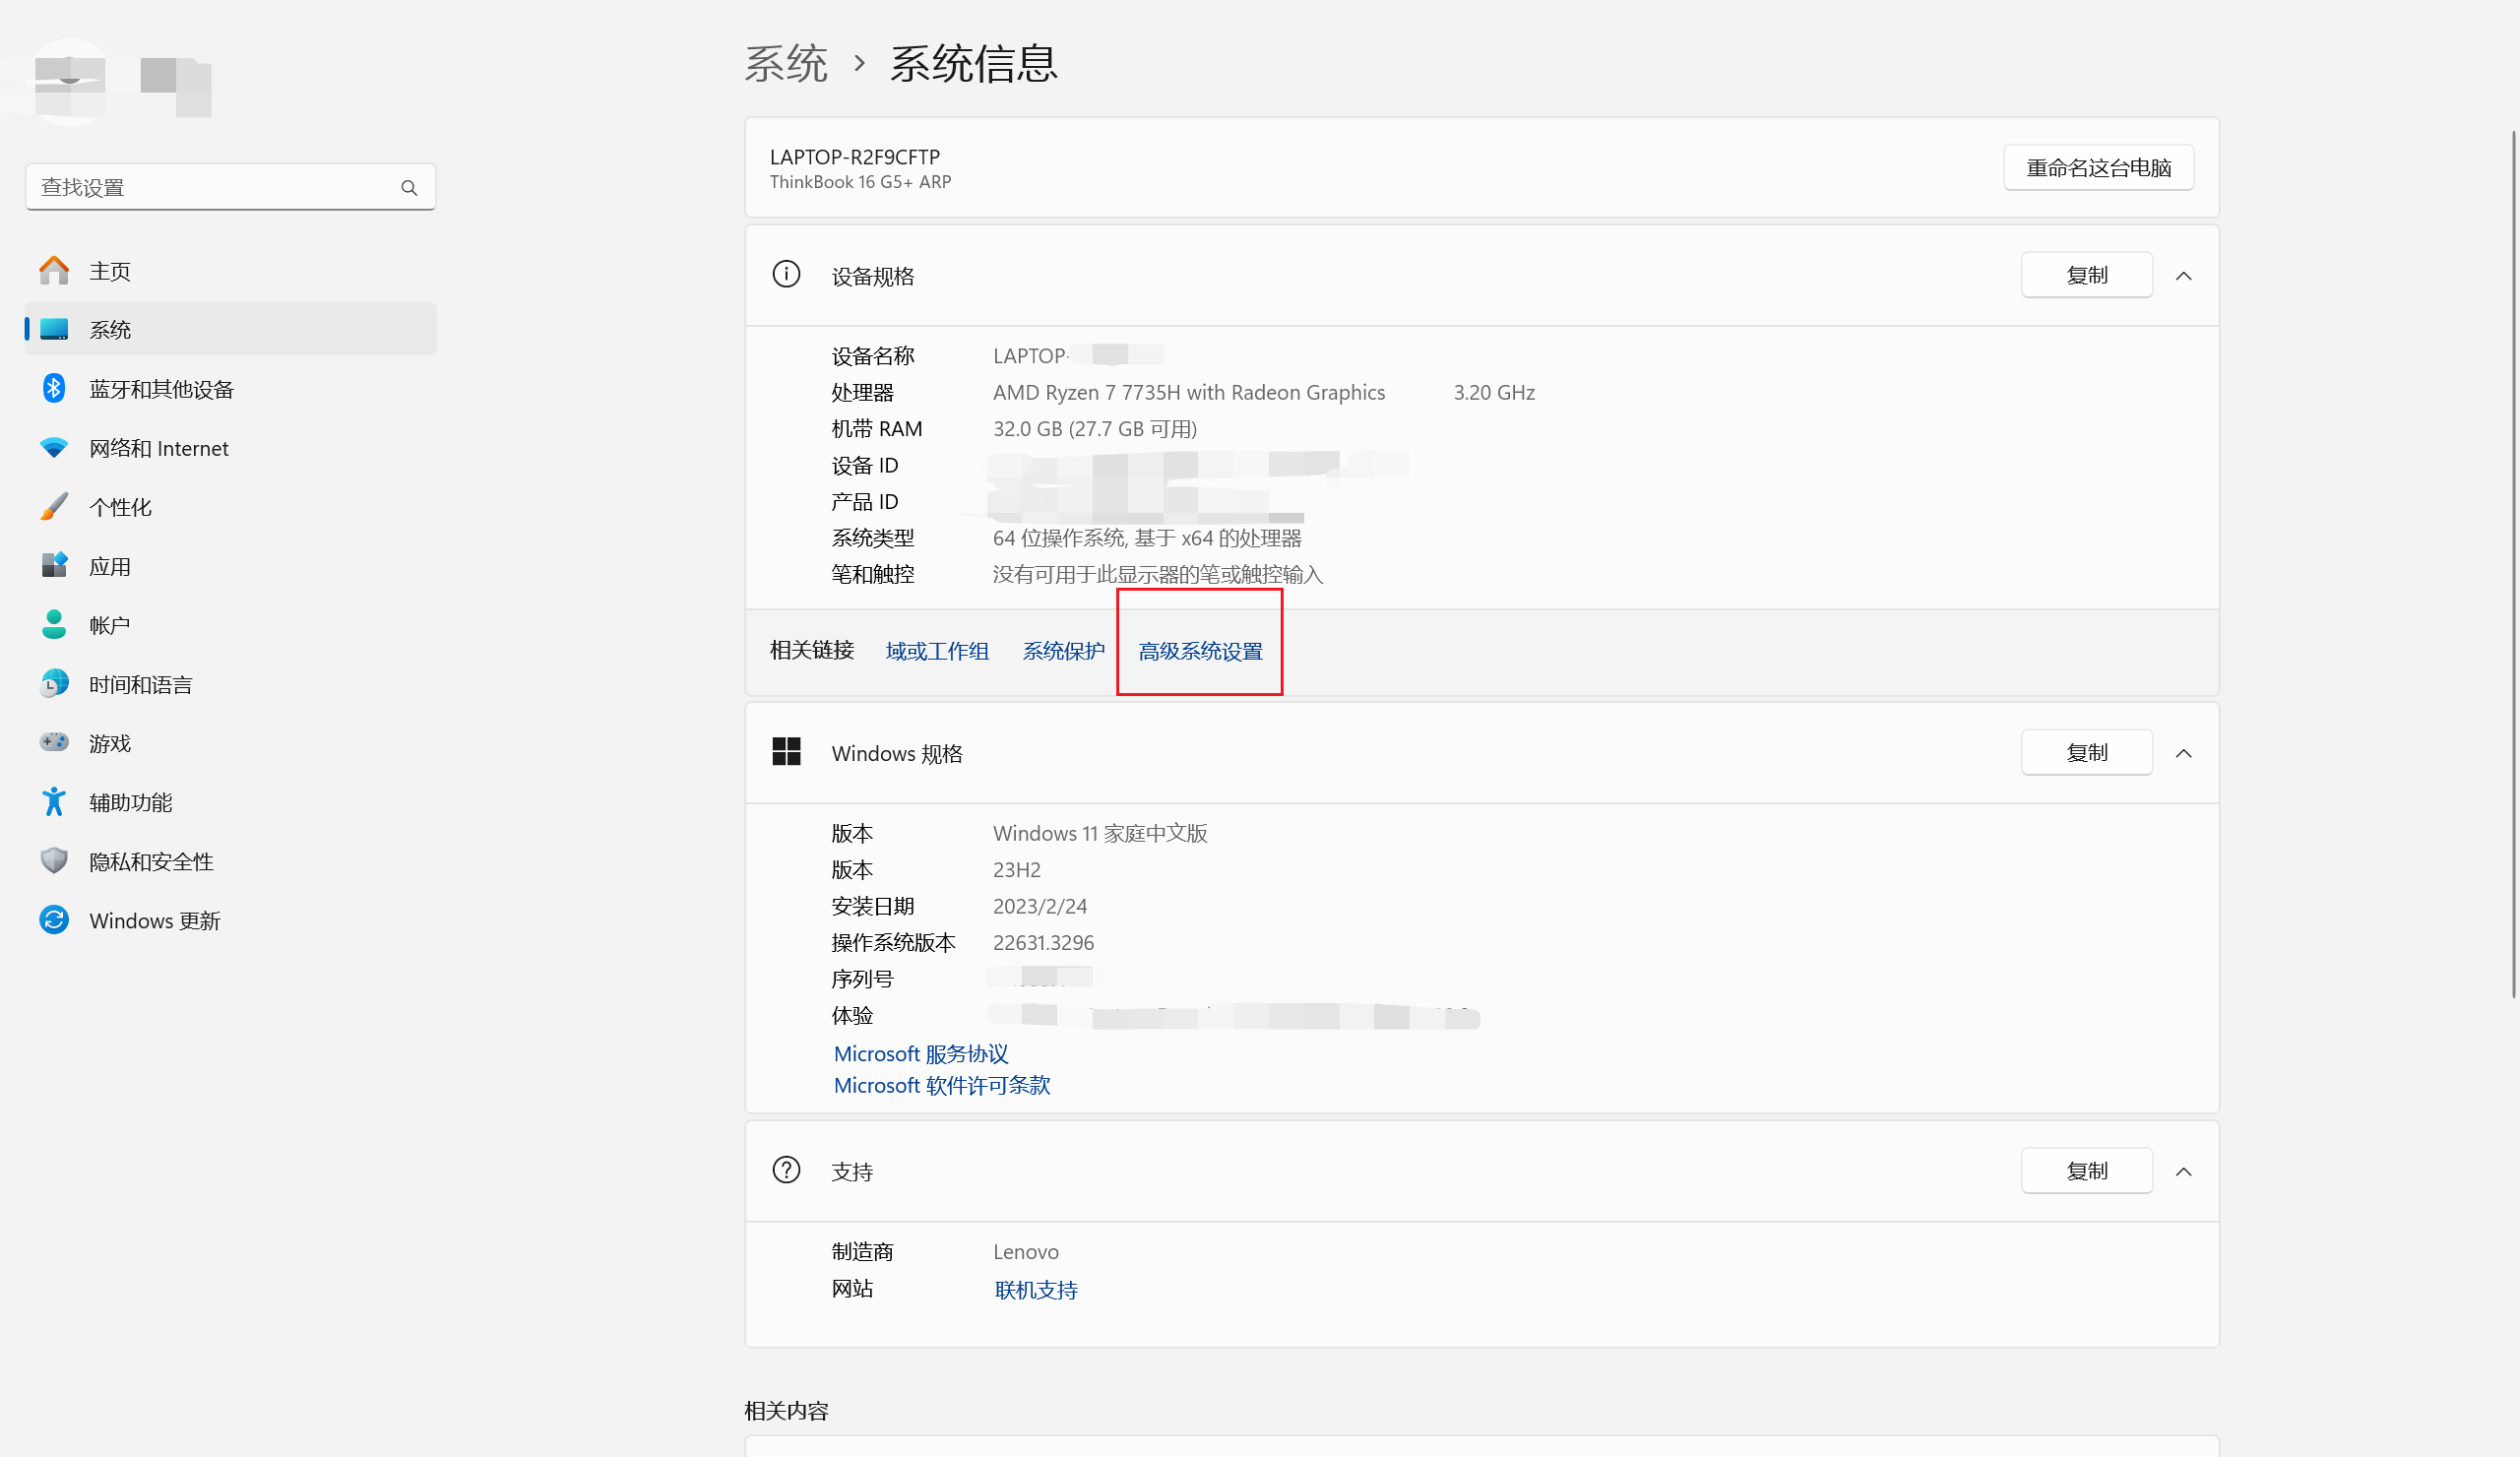Image resolution: width=2520 pixels, height=1457 pixels.
Task: Click the shield icon for 隐私和安全性
Action: 54,861
